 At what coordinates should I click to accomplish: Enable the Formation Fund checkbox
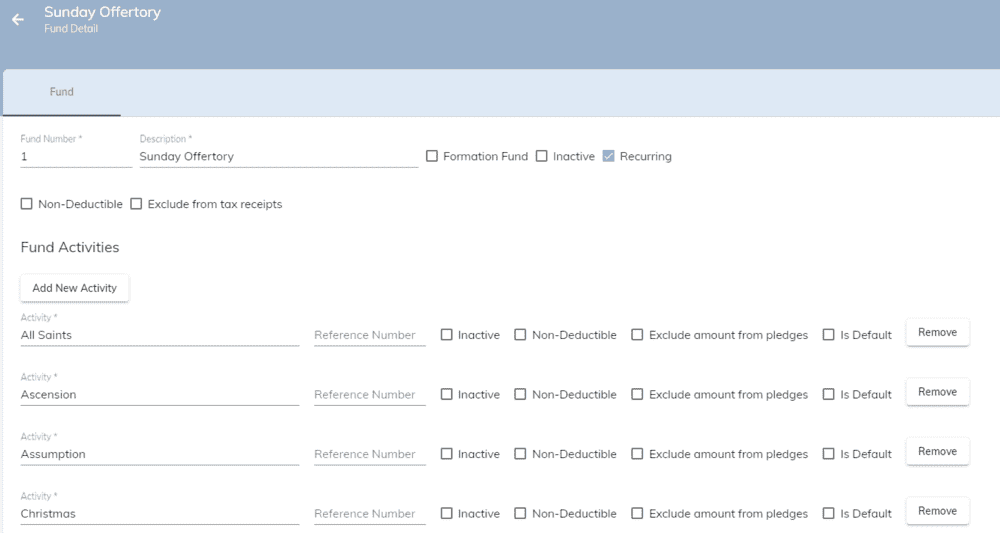pyautogui.click(x=432, y=156)
